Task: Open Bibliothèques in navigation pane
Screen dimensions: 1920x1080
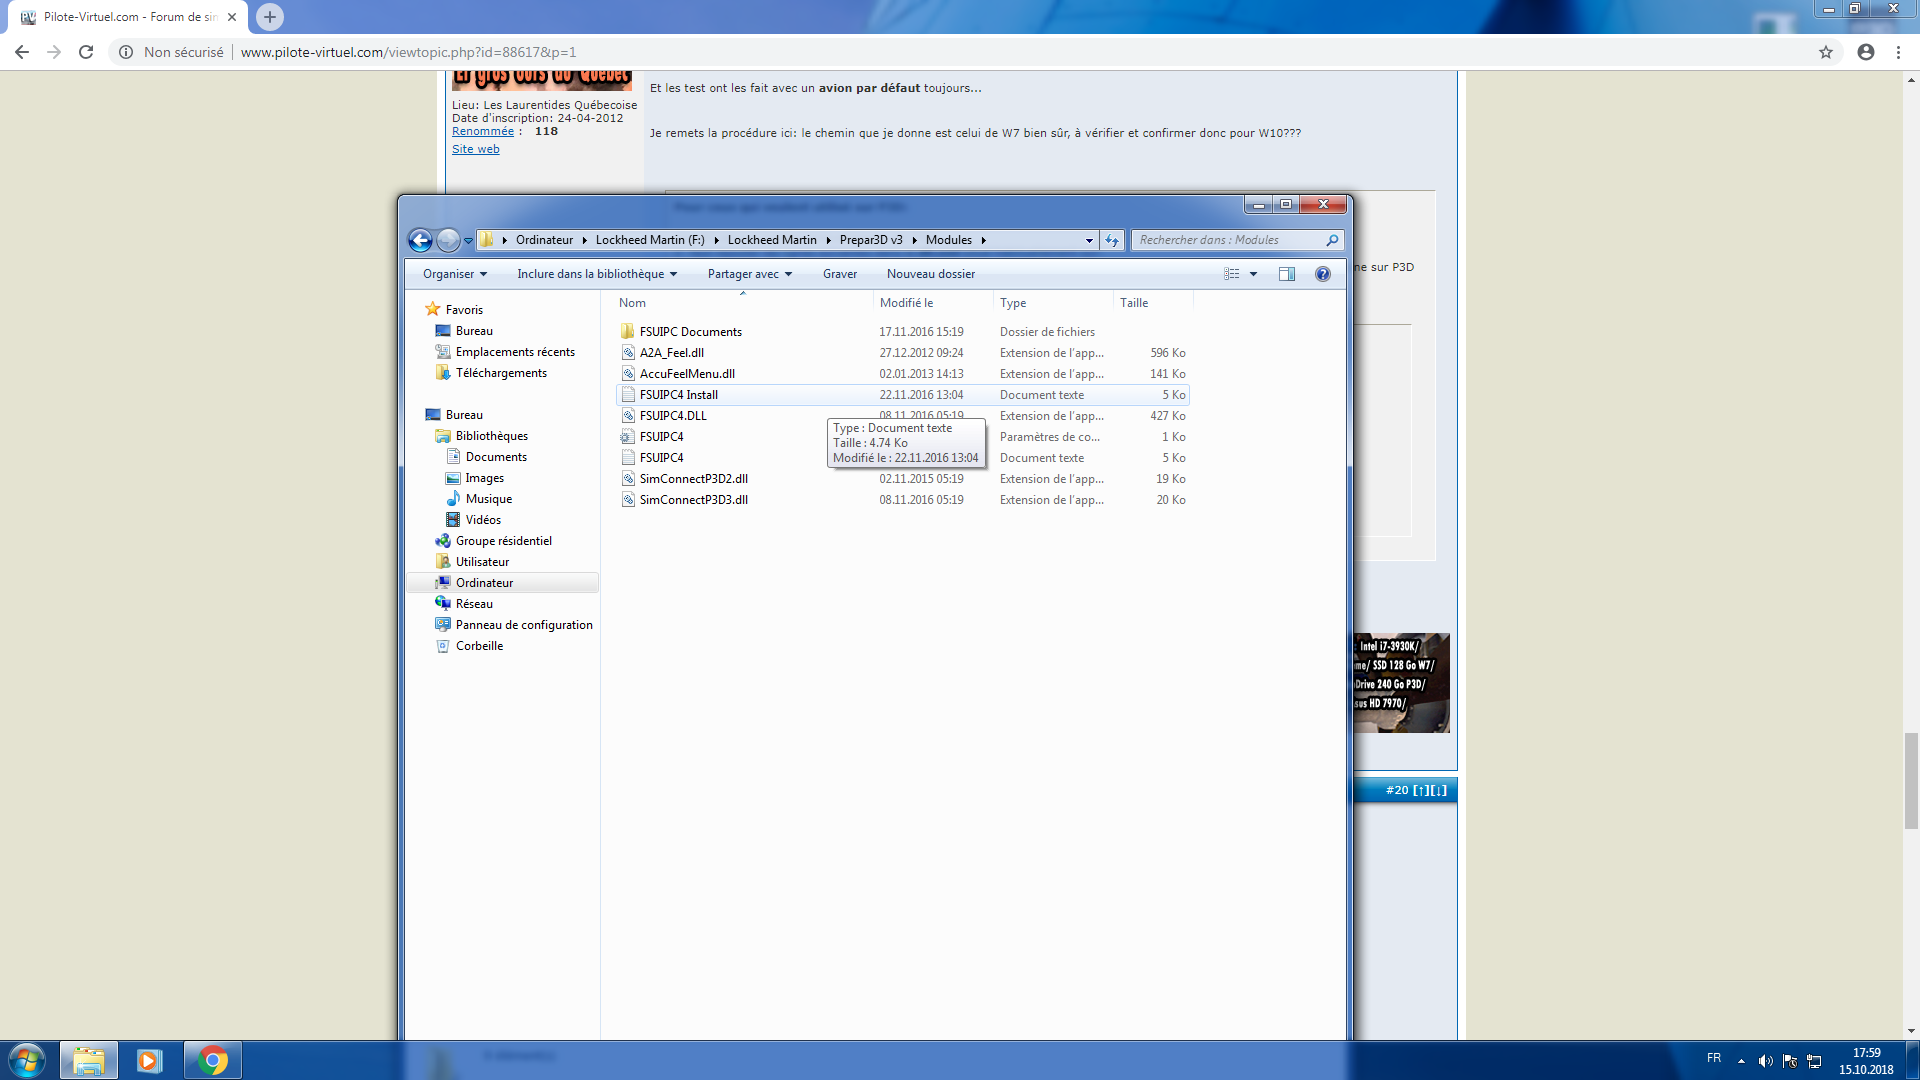Action: click(x=491, y=436)
